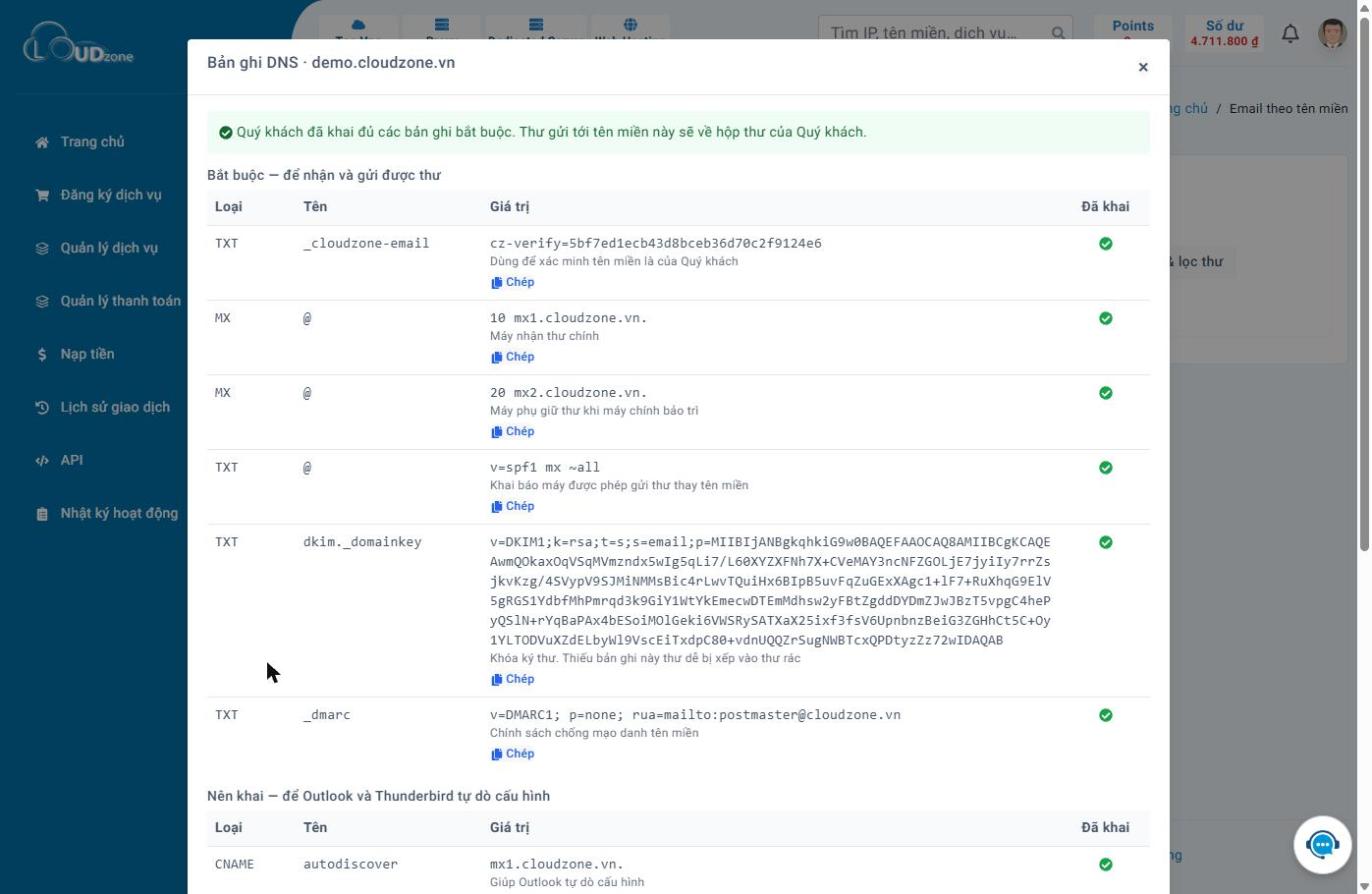Open the Số dư balance box
Viewport: 1372px width, 894px height.
(1224, 32)
